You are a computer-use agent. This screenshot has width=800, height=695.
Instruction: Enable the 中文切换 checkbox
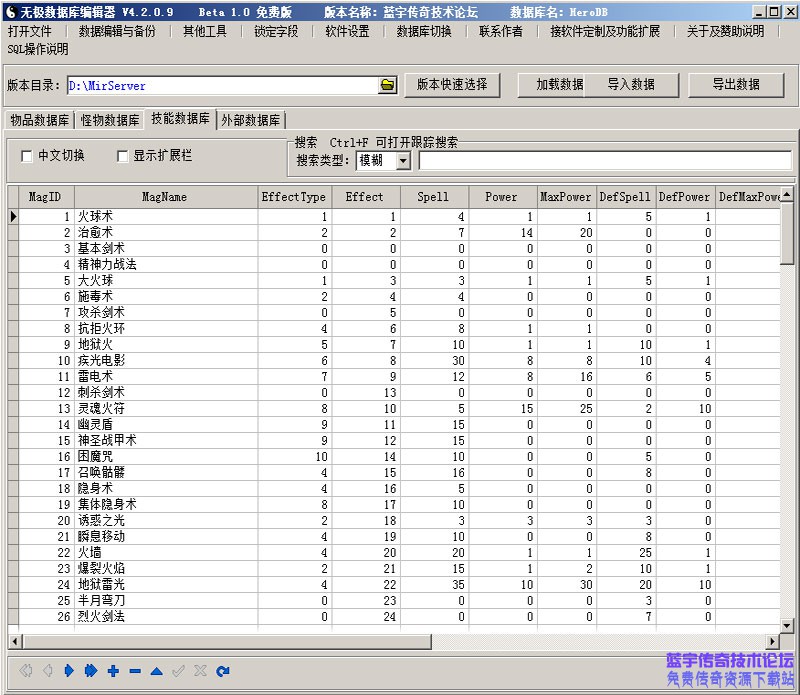pos(27,156)
